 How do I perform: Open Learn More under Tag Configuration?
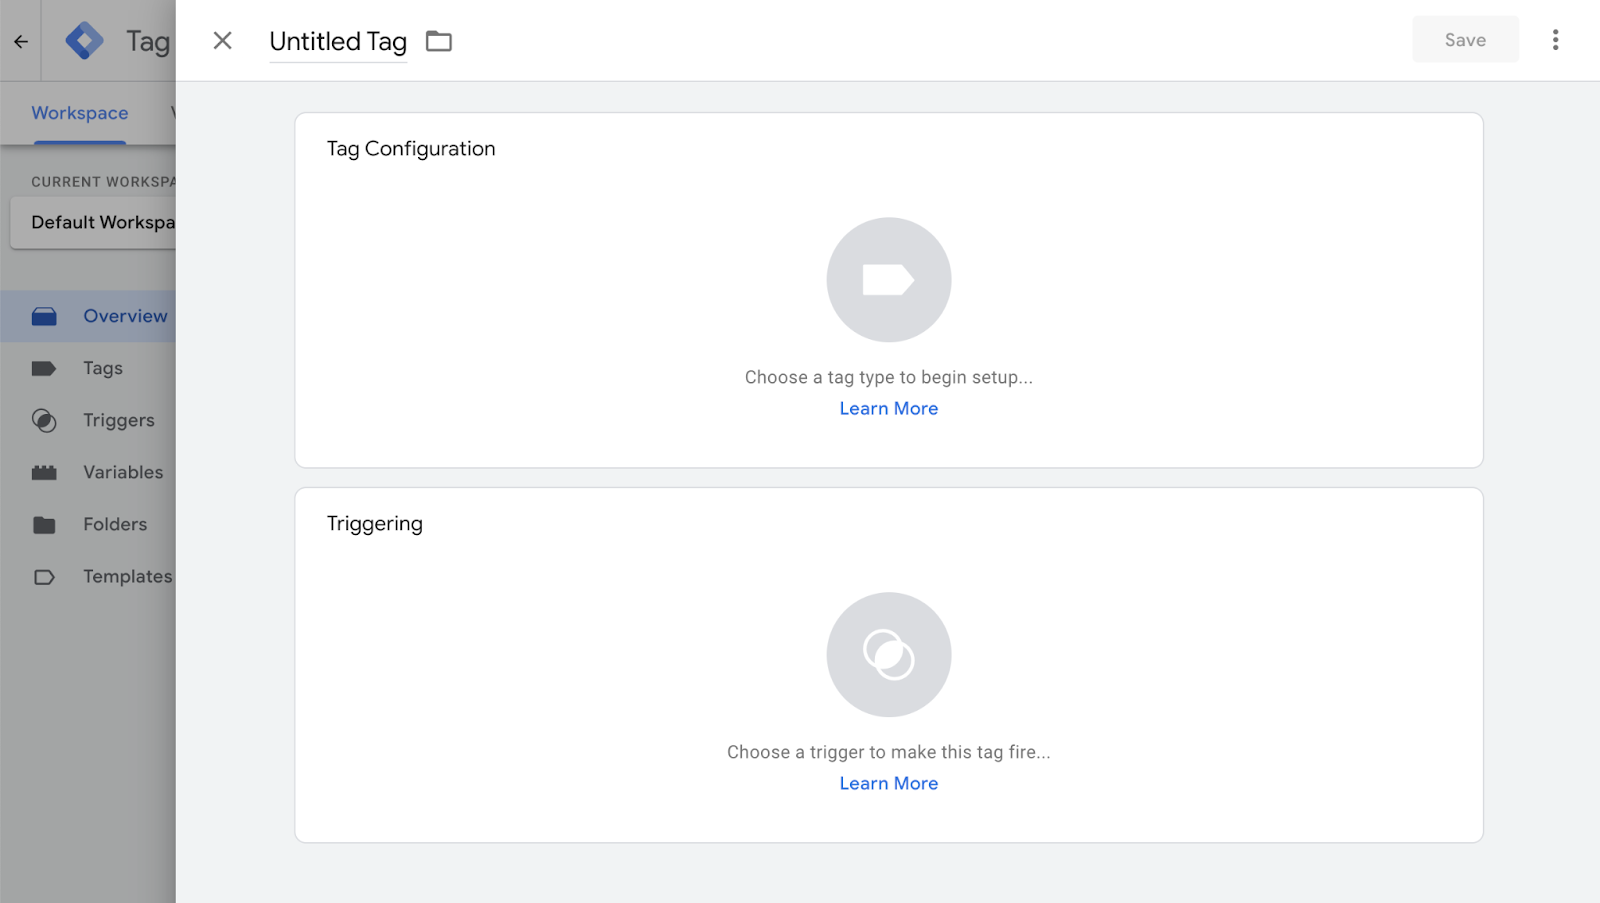tap(888, 409)
